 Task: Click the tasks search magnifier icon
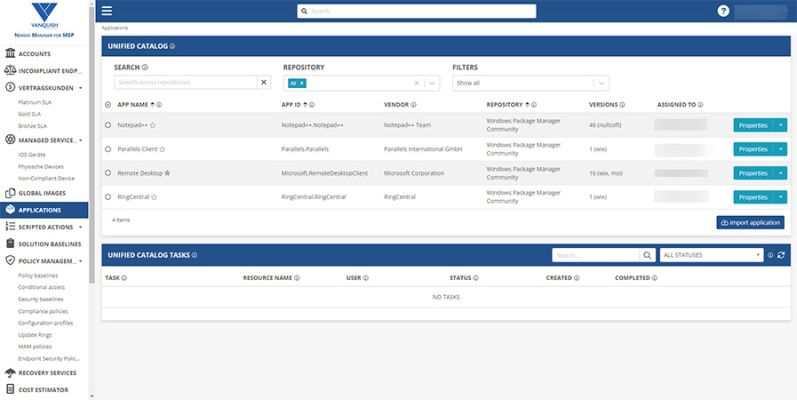[x=647, y=255]
